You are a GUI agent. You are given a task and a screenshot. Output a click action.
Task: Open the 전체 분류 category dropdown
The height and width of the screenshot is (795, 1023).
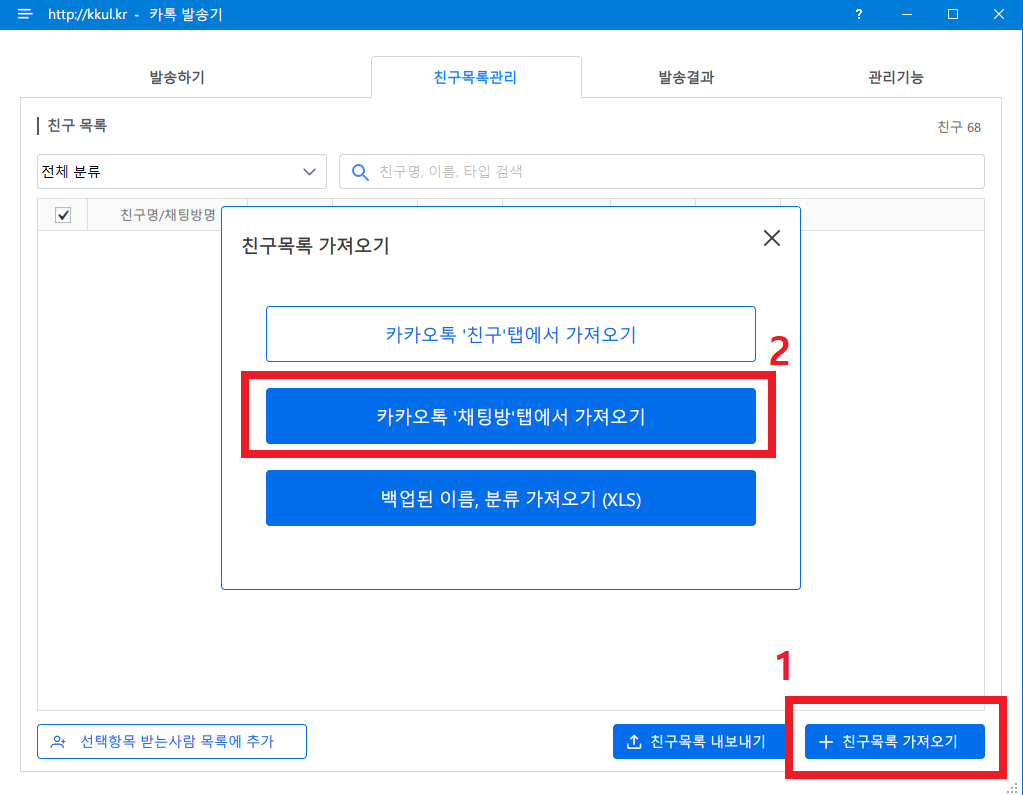coord(181,172)
